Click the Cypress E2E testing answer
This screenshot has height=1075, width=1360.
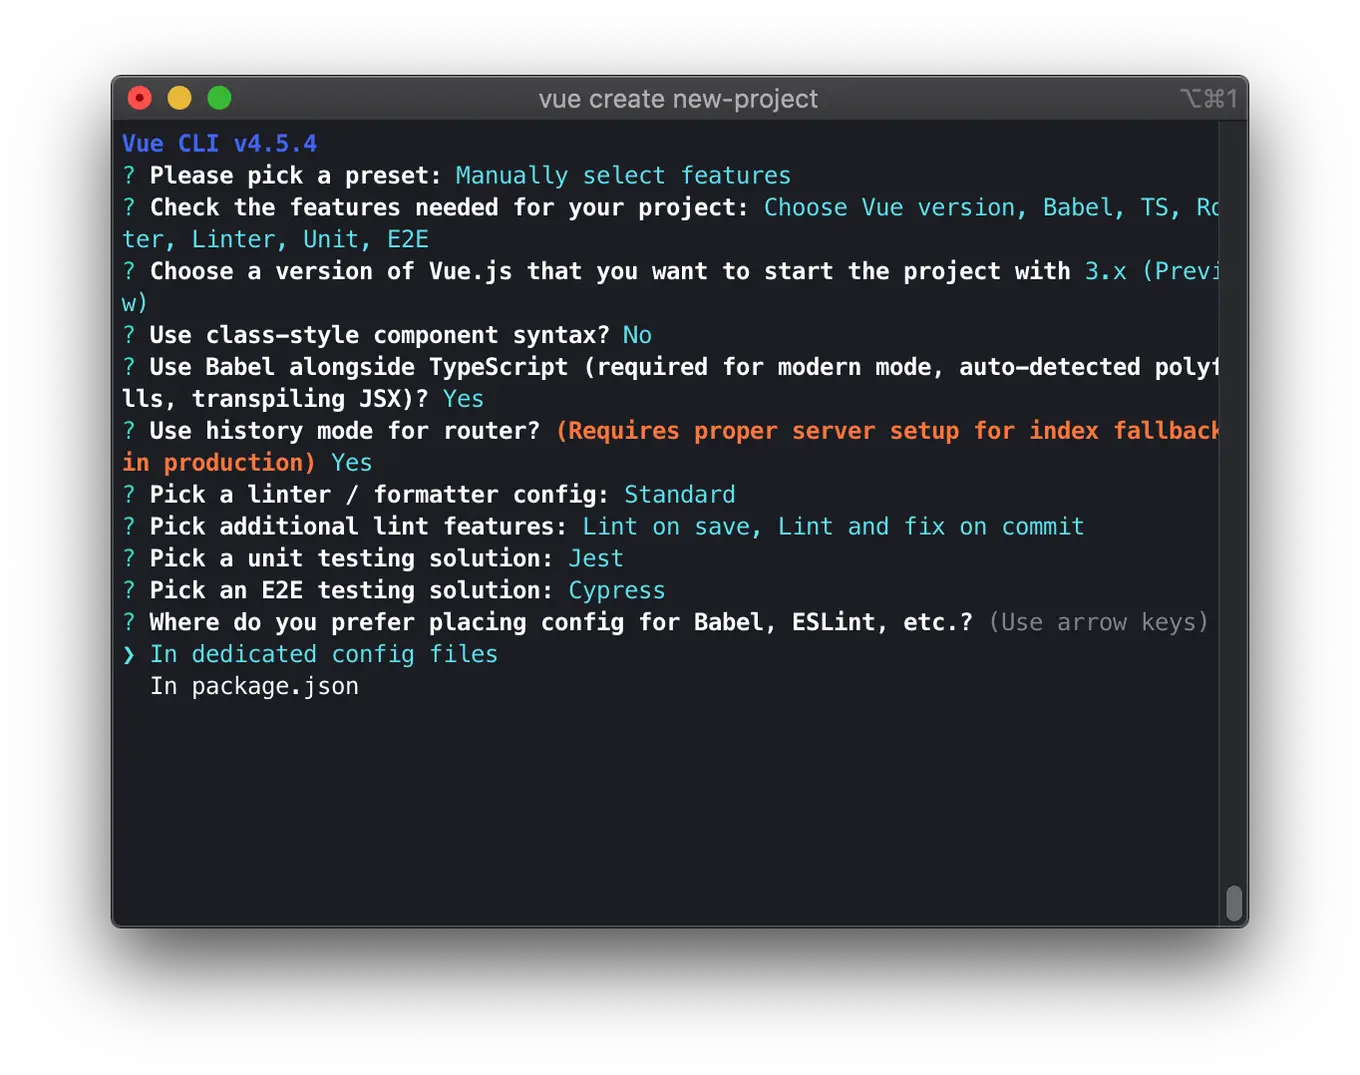[616, 590]
